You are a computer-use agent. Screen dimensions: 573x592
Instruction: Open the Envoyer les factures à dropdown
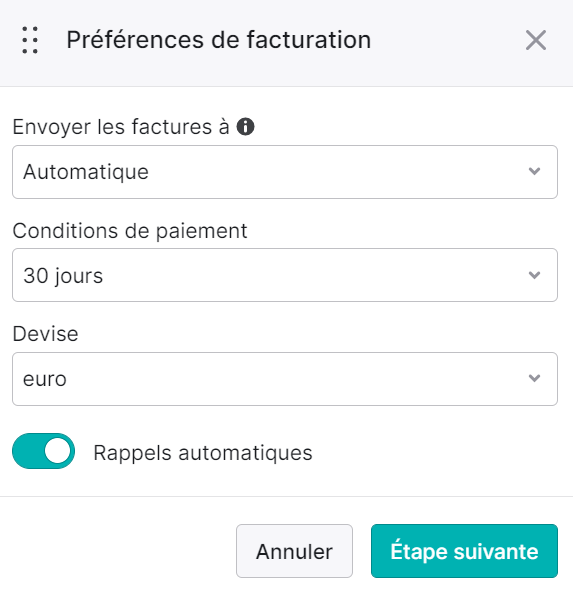pos(285,172)
